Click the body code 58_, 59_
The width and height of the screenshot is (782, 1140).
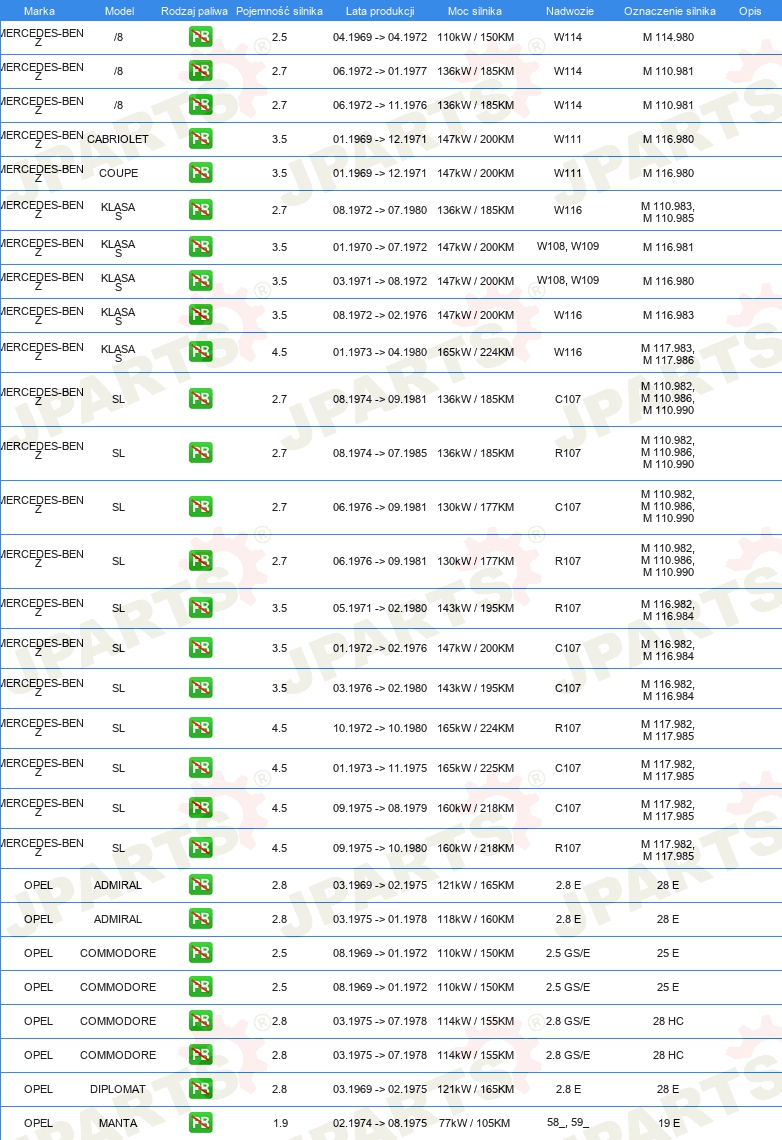(568, 1123)
